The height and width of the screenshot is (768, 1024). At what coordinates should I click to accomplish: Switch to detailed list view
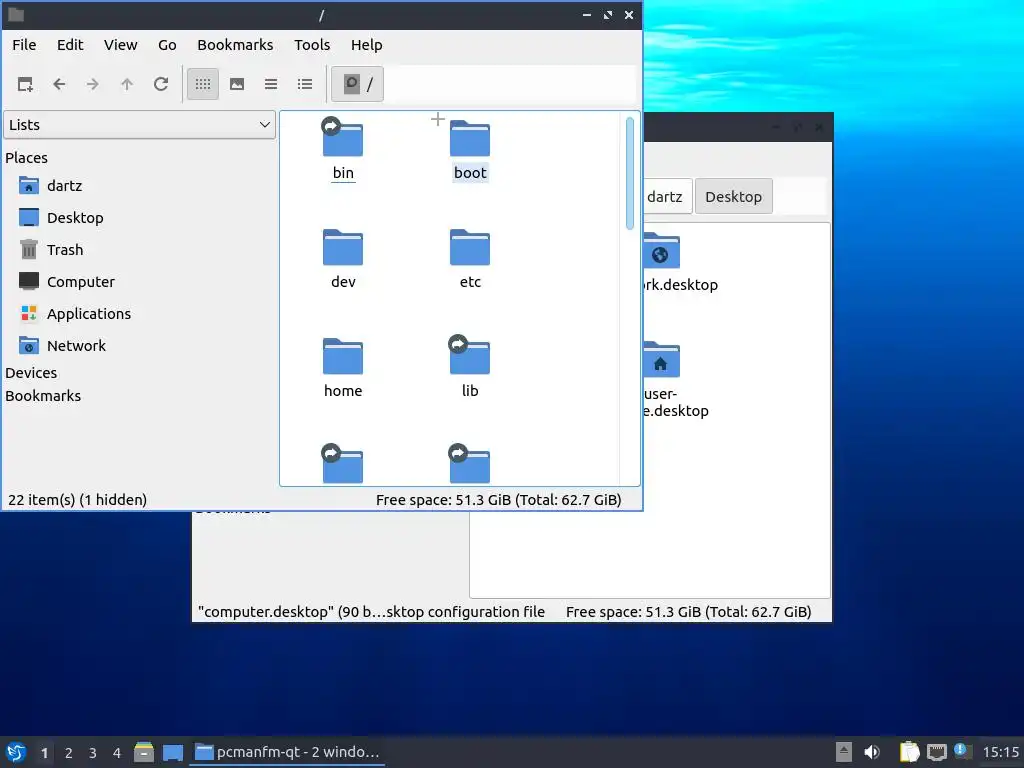point(305,84)
